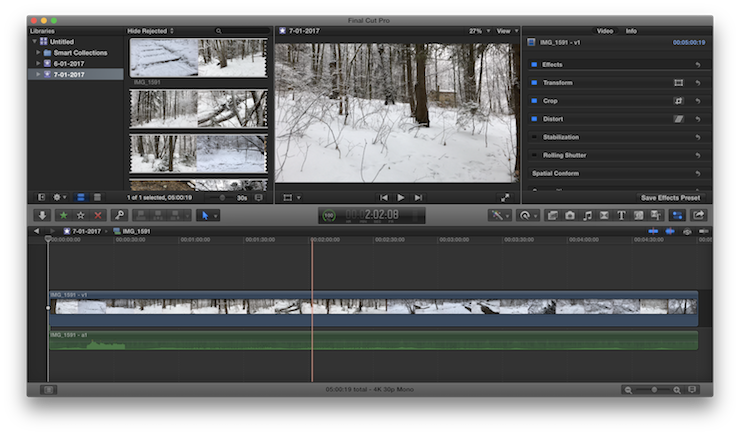740x435 pixels.
Task: Click the import media arrow icon
Action: click(x=42, y=215)
